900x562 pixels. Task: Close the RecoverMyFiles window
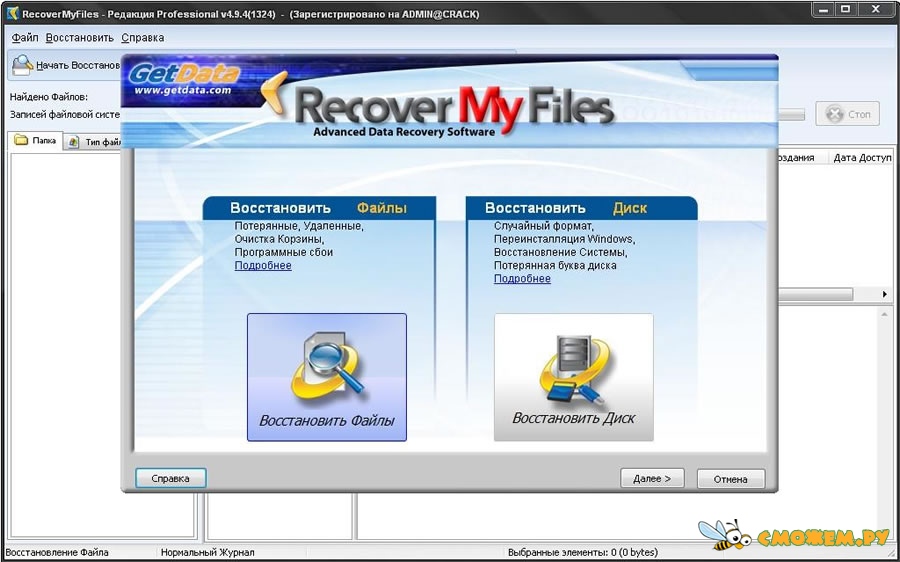(876, 9)
